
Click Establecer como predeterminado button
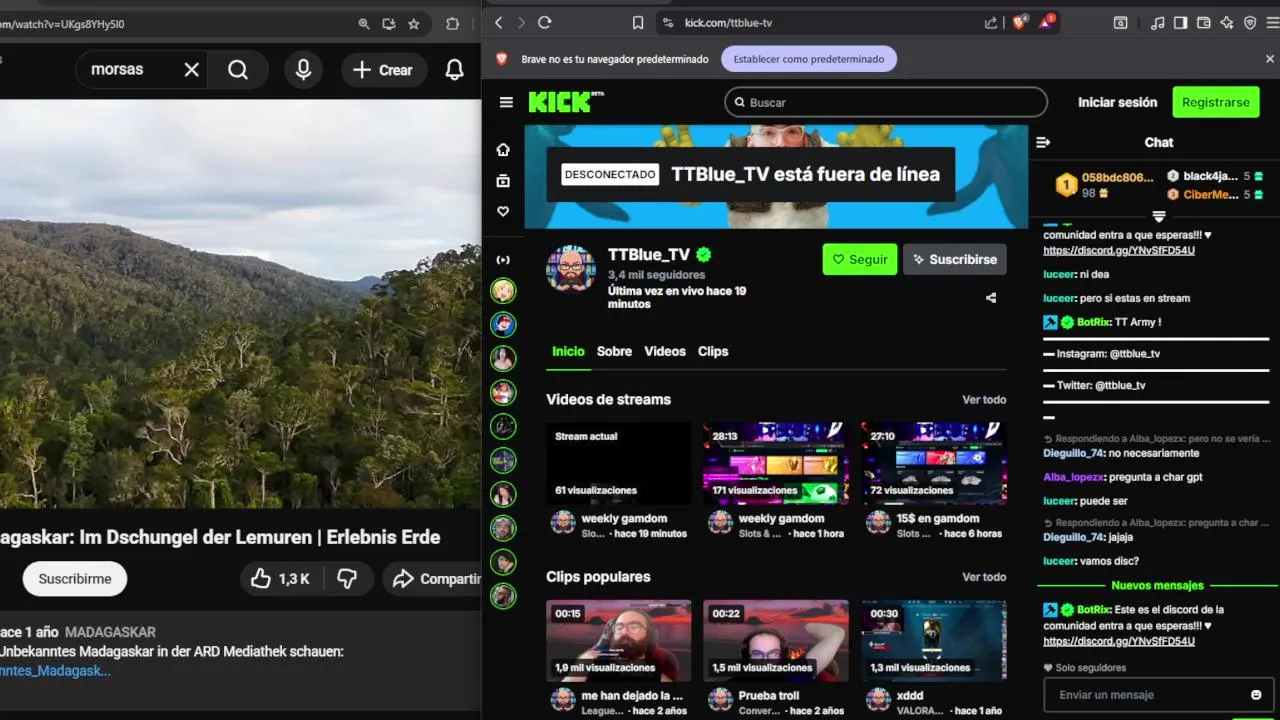tap(809, 59)
